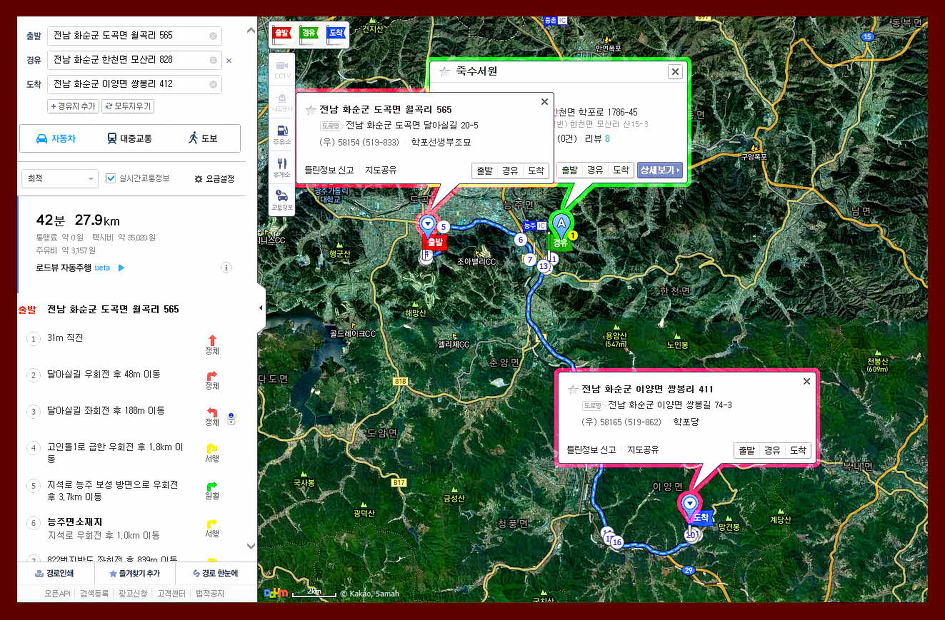Viewport: 945px width, 620px height.
Task: Click 틀린정보 신고 in 월곡리 565 popup
Action: [x=329, y=171]
